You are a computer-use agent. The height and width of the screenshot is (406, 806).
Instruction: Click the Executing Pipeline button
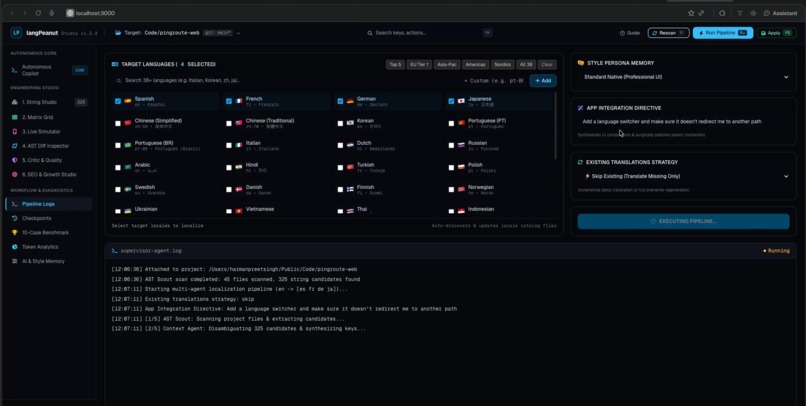coord(684,222)
